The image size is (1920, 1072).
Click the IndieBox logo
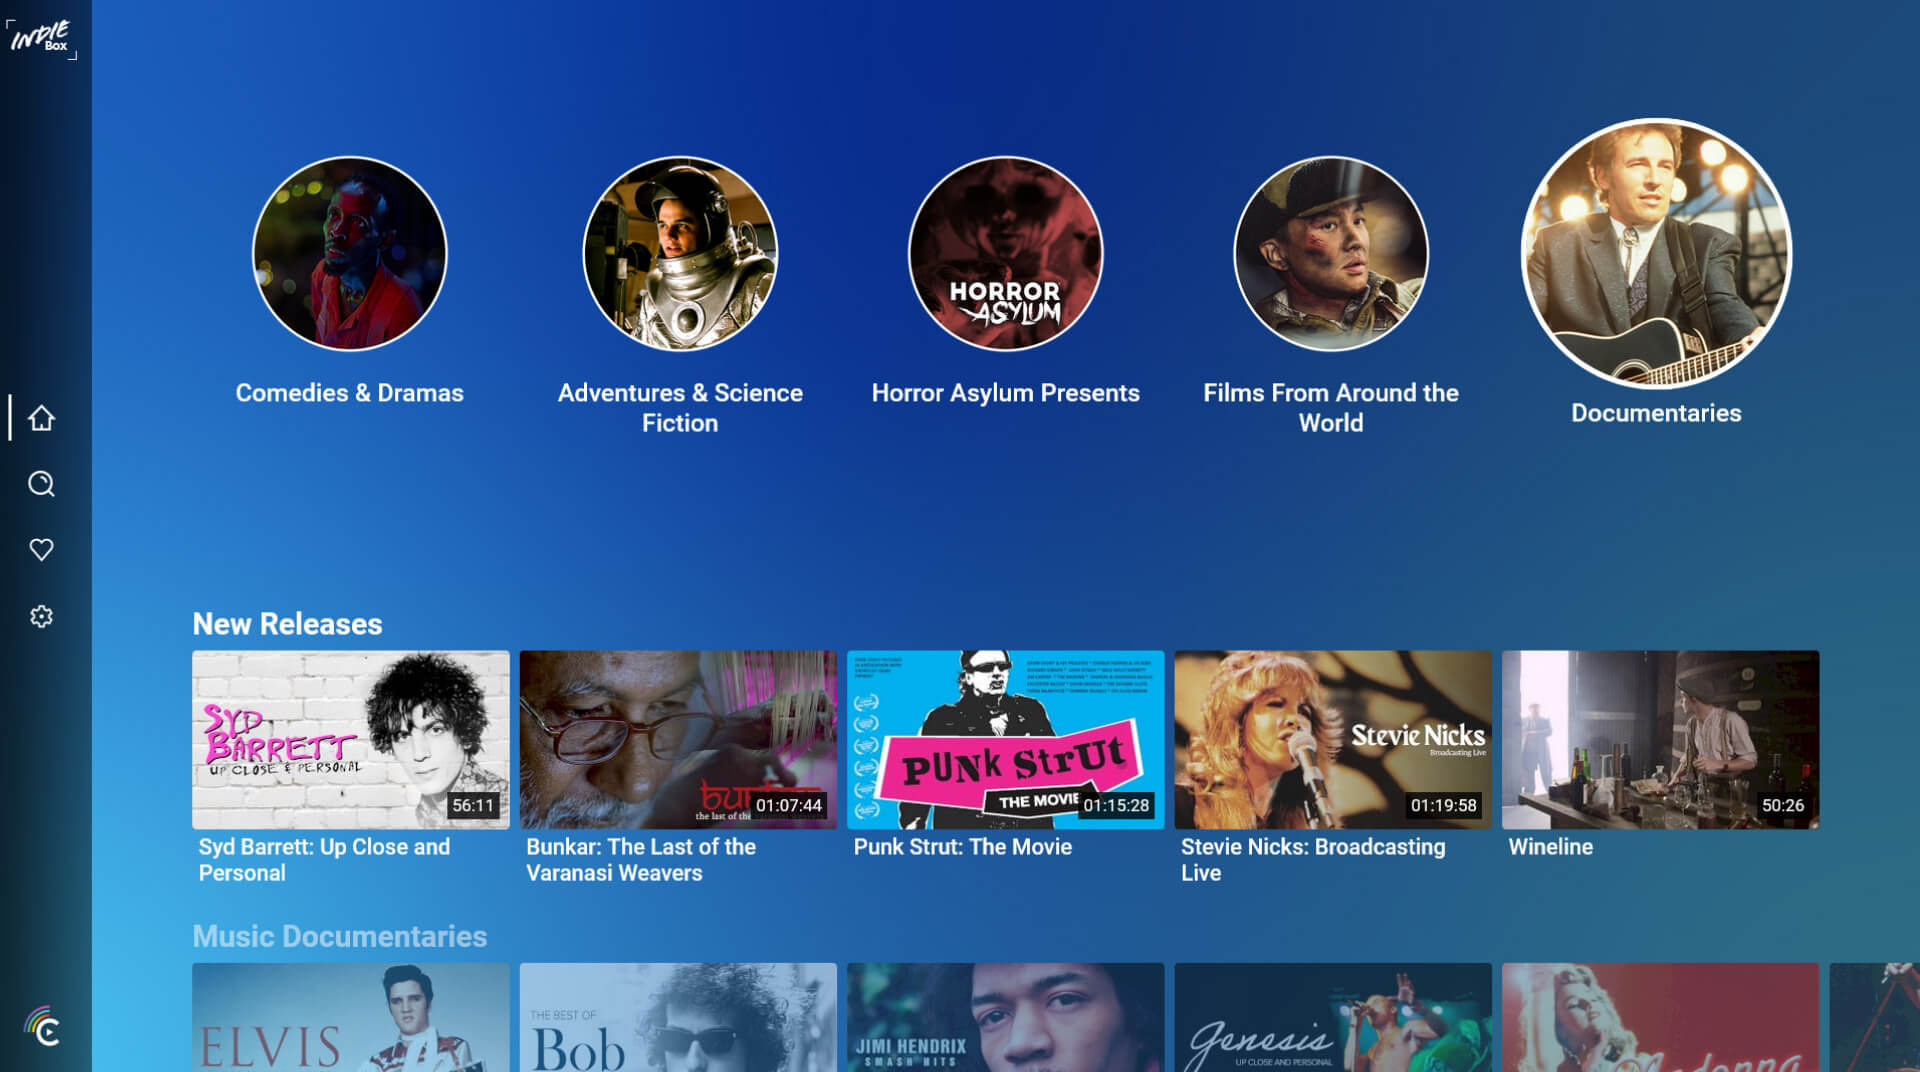[x=41, y=38]
